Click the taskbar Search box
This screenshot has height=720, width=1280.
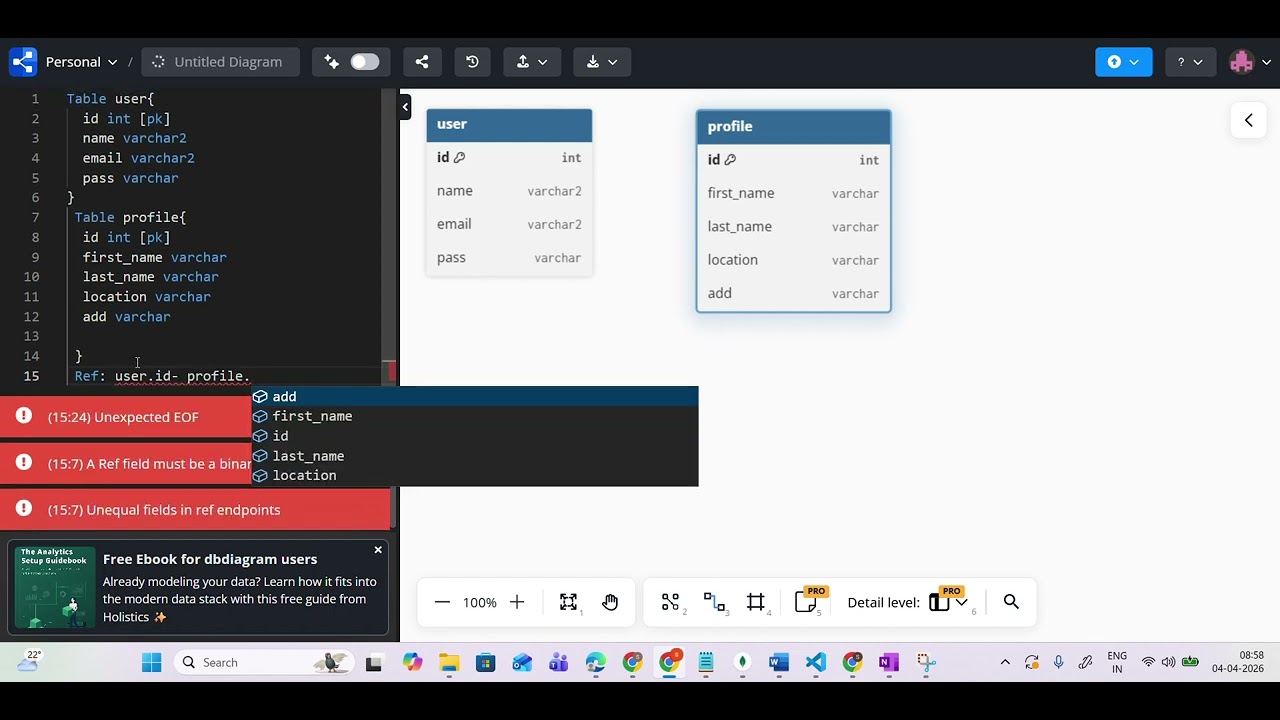point(262,662)
